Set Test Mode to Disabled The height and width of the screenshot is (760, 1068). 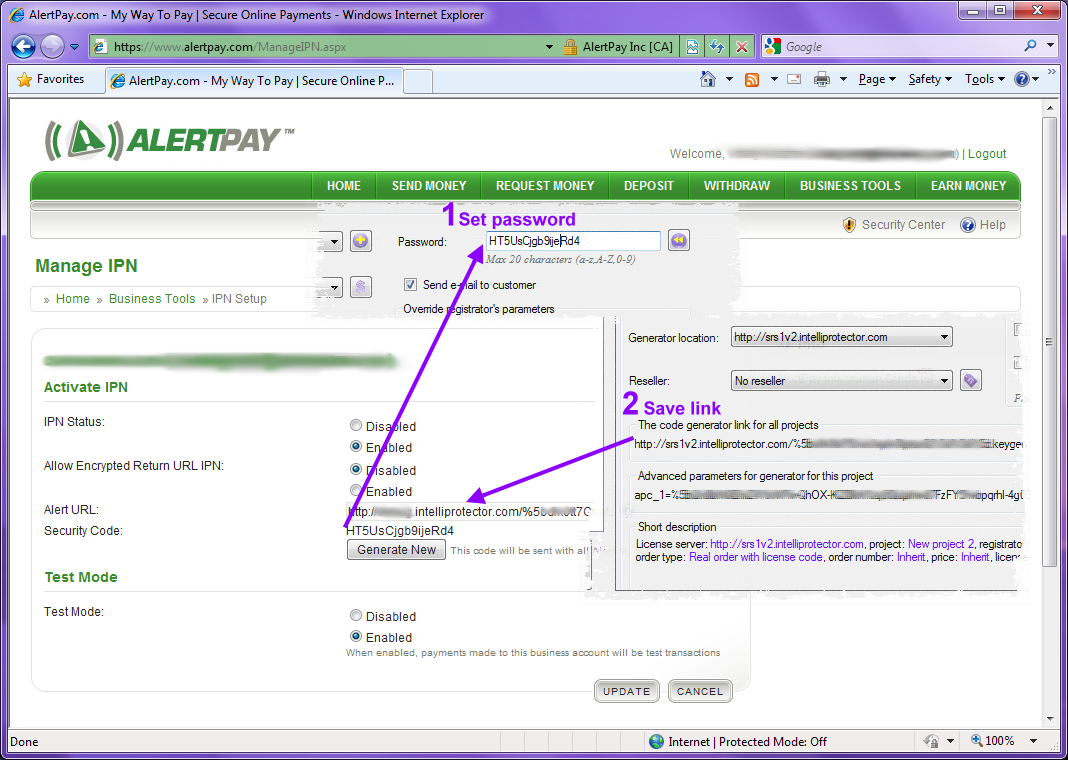356,616
